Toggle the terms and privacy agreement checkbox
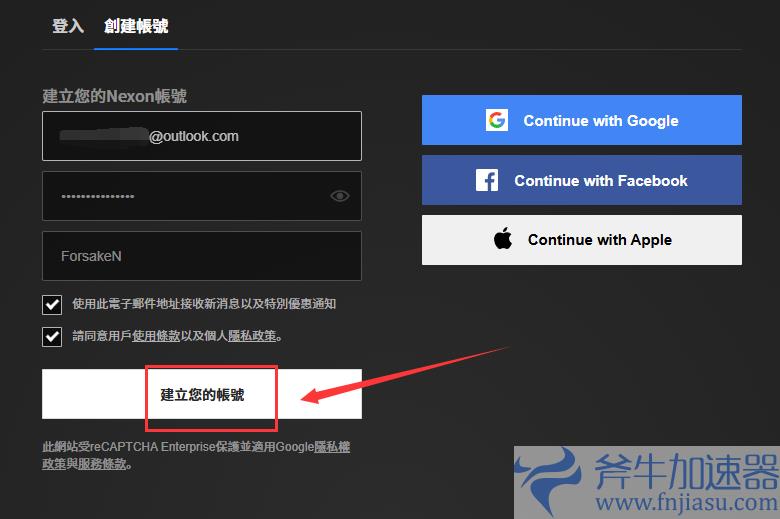780x519 pixels. (52, 337)
